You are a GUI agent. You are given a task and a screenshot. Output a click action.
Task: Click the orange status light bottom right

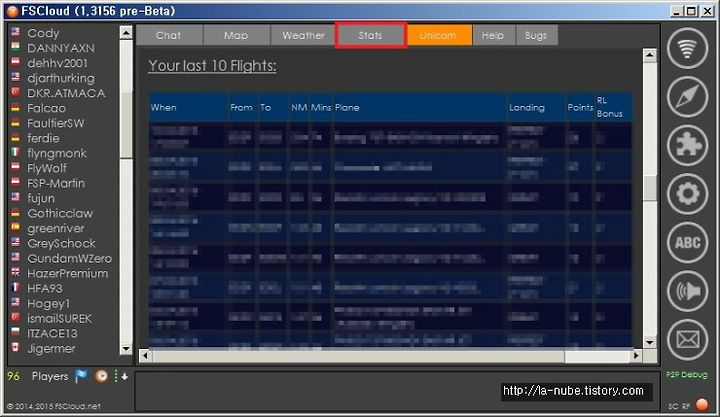702,405
